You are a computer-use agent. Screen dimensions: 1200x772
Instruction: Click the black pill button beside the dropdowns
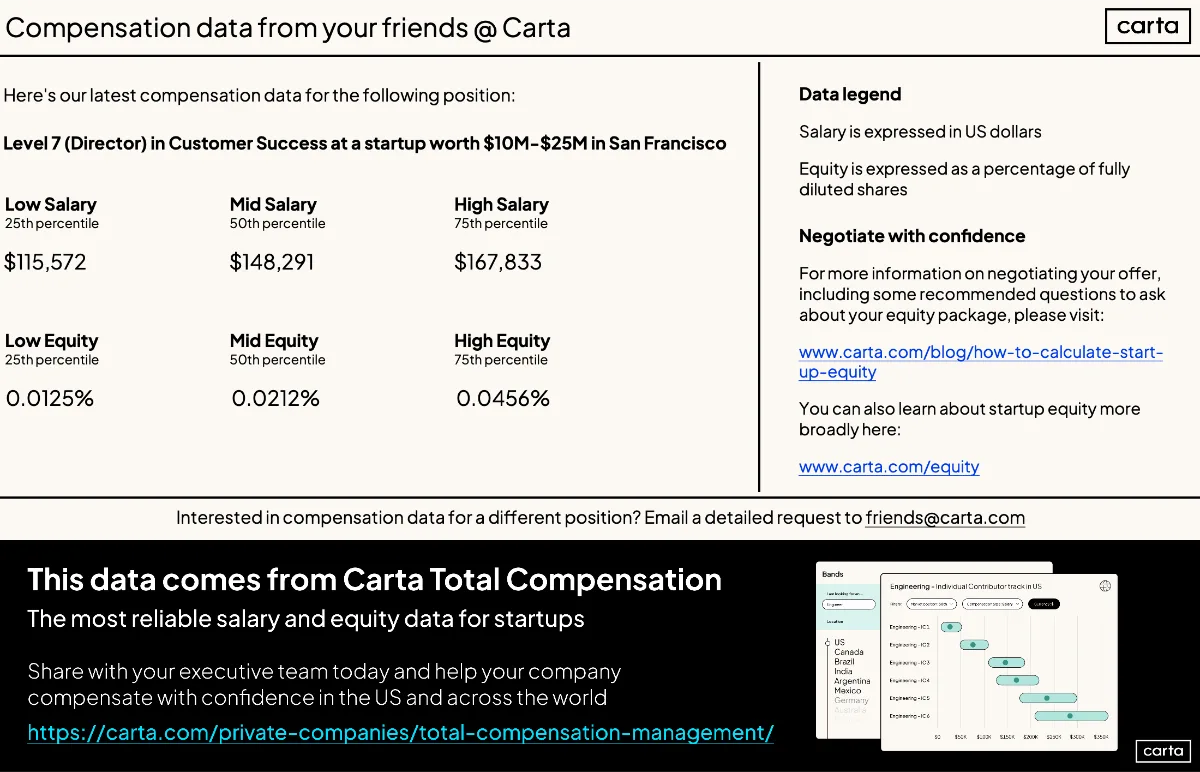click(1044, 604)
